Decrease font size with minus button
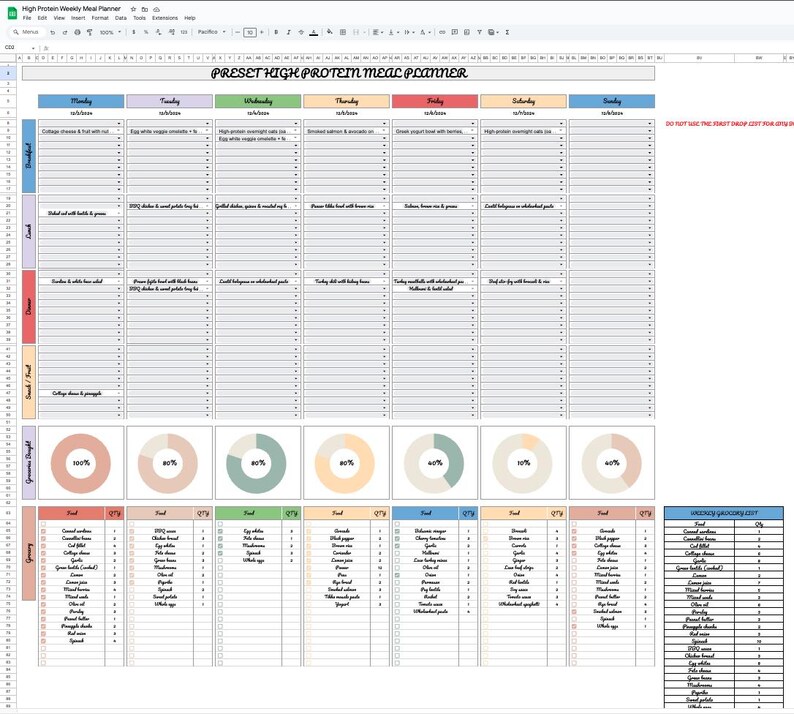 (237, 32)
